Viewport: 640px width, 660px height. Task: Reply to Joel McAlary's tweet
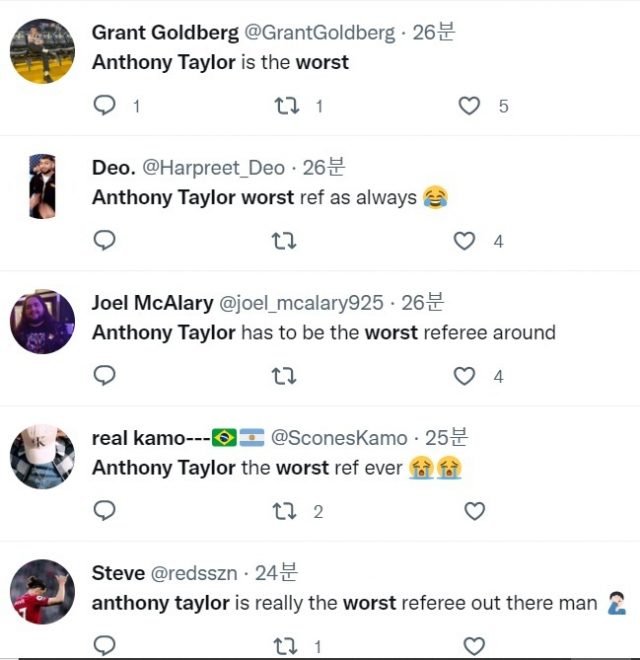(x=104, y=376)
